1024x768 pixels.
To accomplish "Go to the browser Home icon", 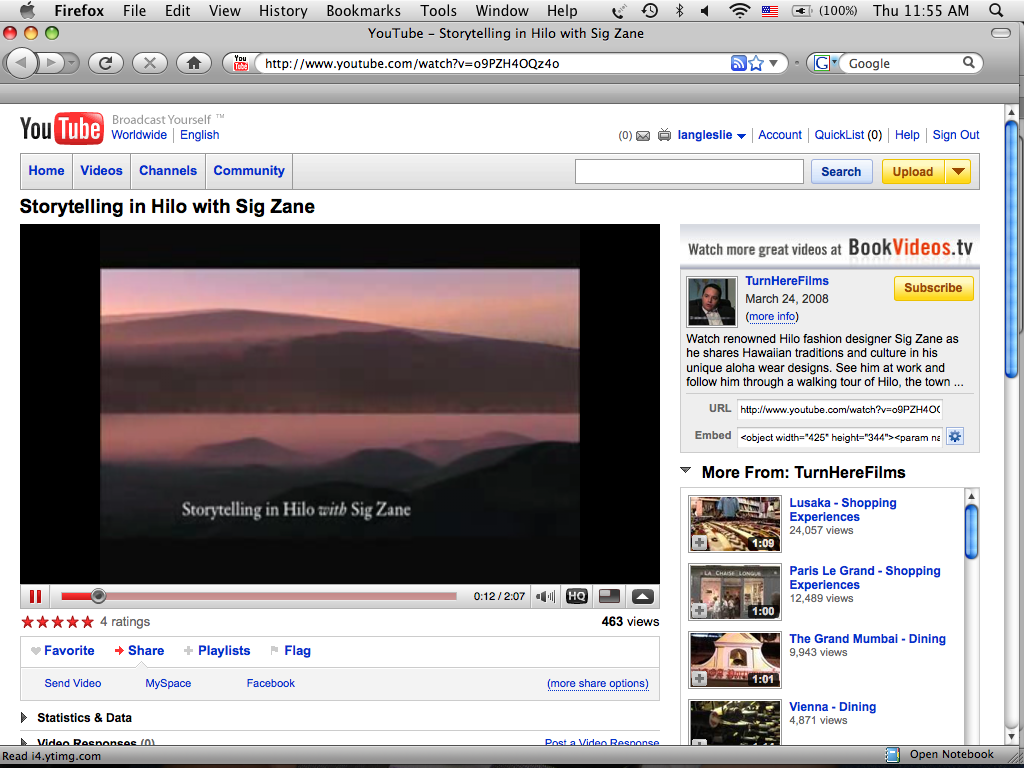I will coord(194,63).
